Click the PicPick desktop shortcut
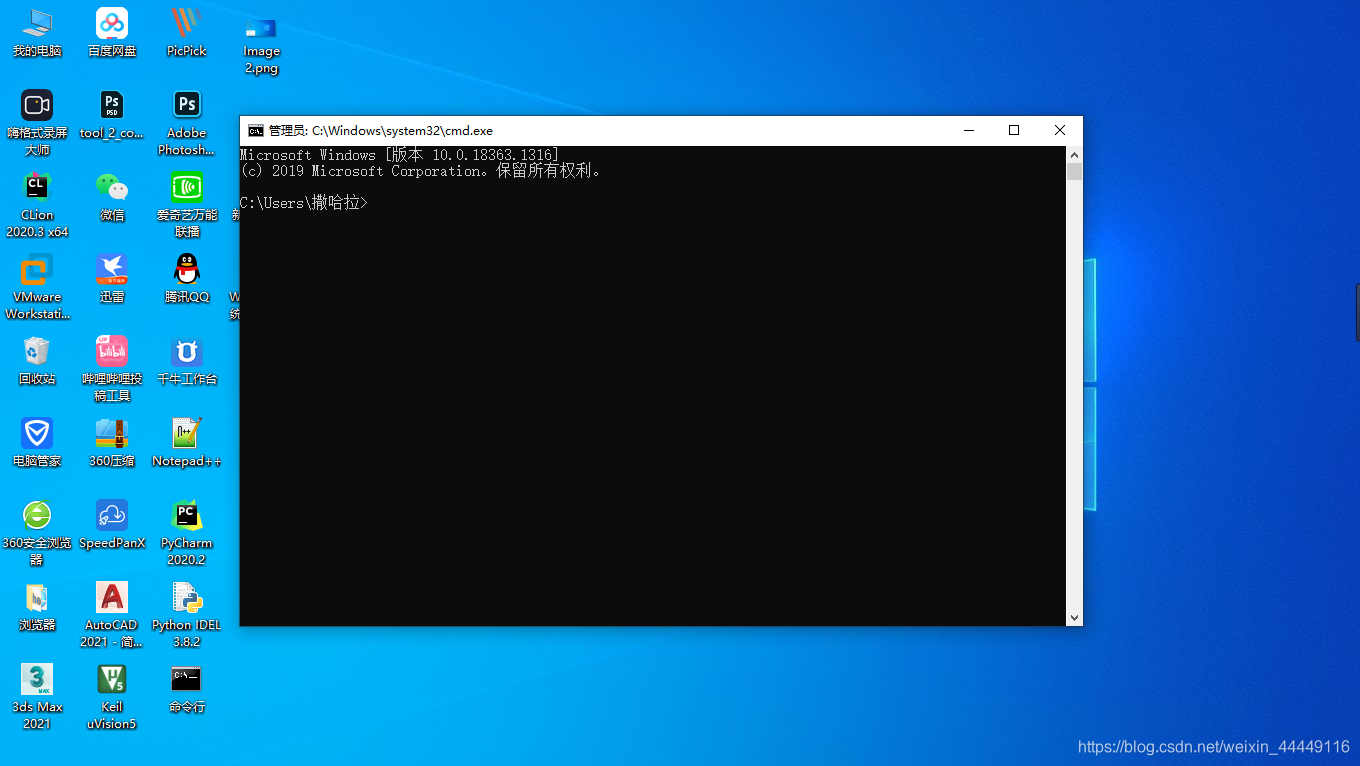Image resolution: width=1360 pixels, height=766 pixels. tap(187, 33)
